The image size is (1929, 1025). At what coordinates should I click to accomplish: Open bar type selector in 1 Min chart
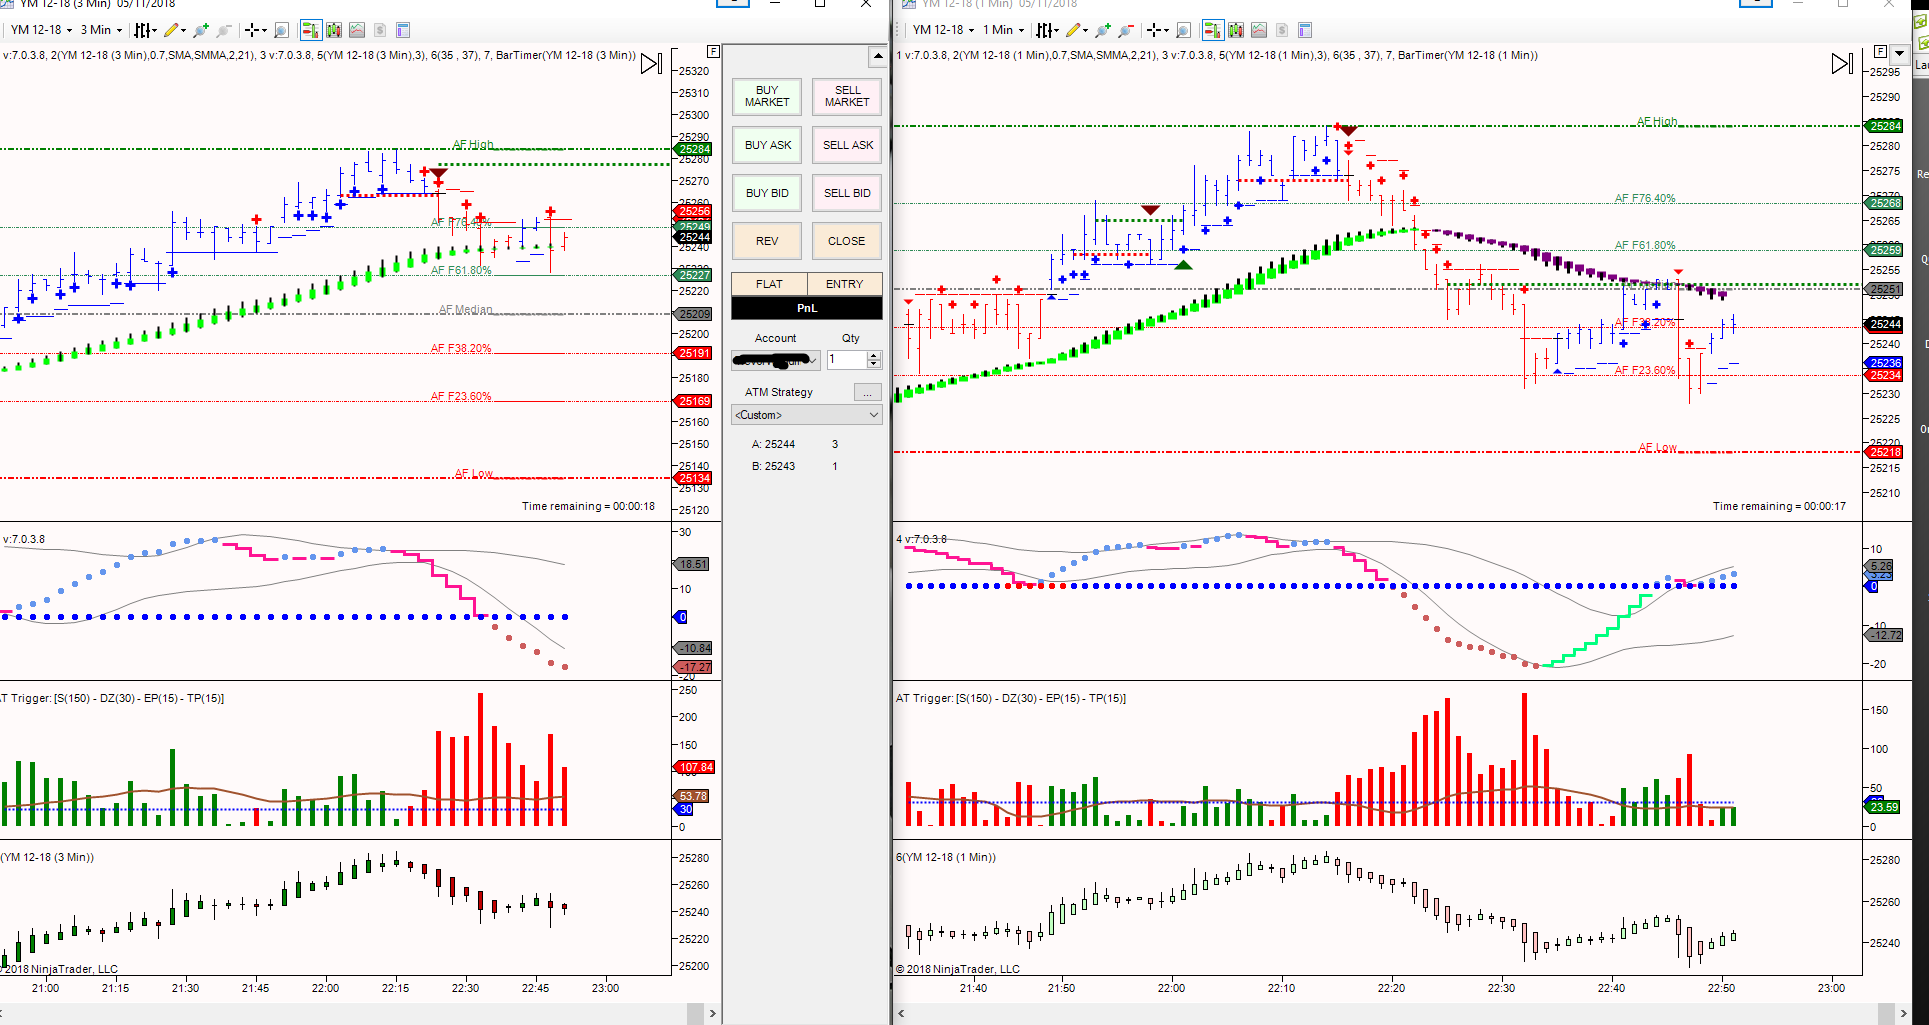point(1045,30)
